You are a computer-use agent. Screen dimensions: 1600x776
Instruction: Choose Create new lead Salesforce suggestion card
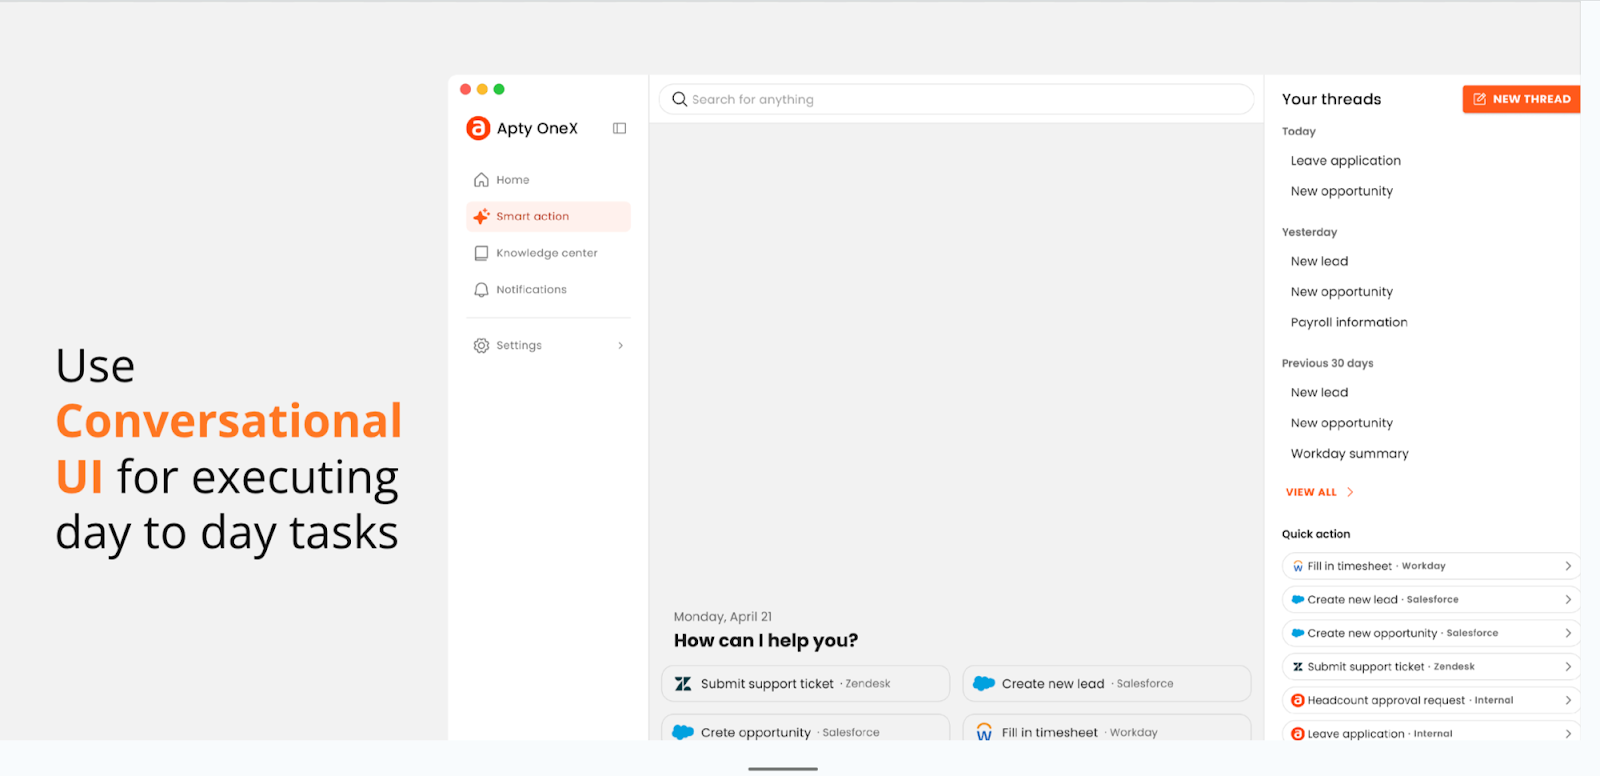click(1107, 684)
